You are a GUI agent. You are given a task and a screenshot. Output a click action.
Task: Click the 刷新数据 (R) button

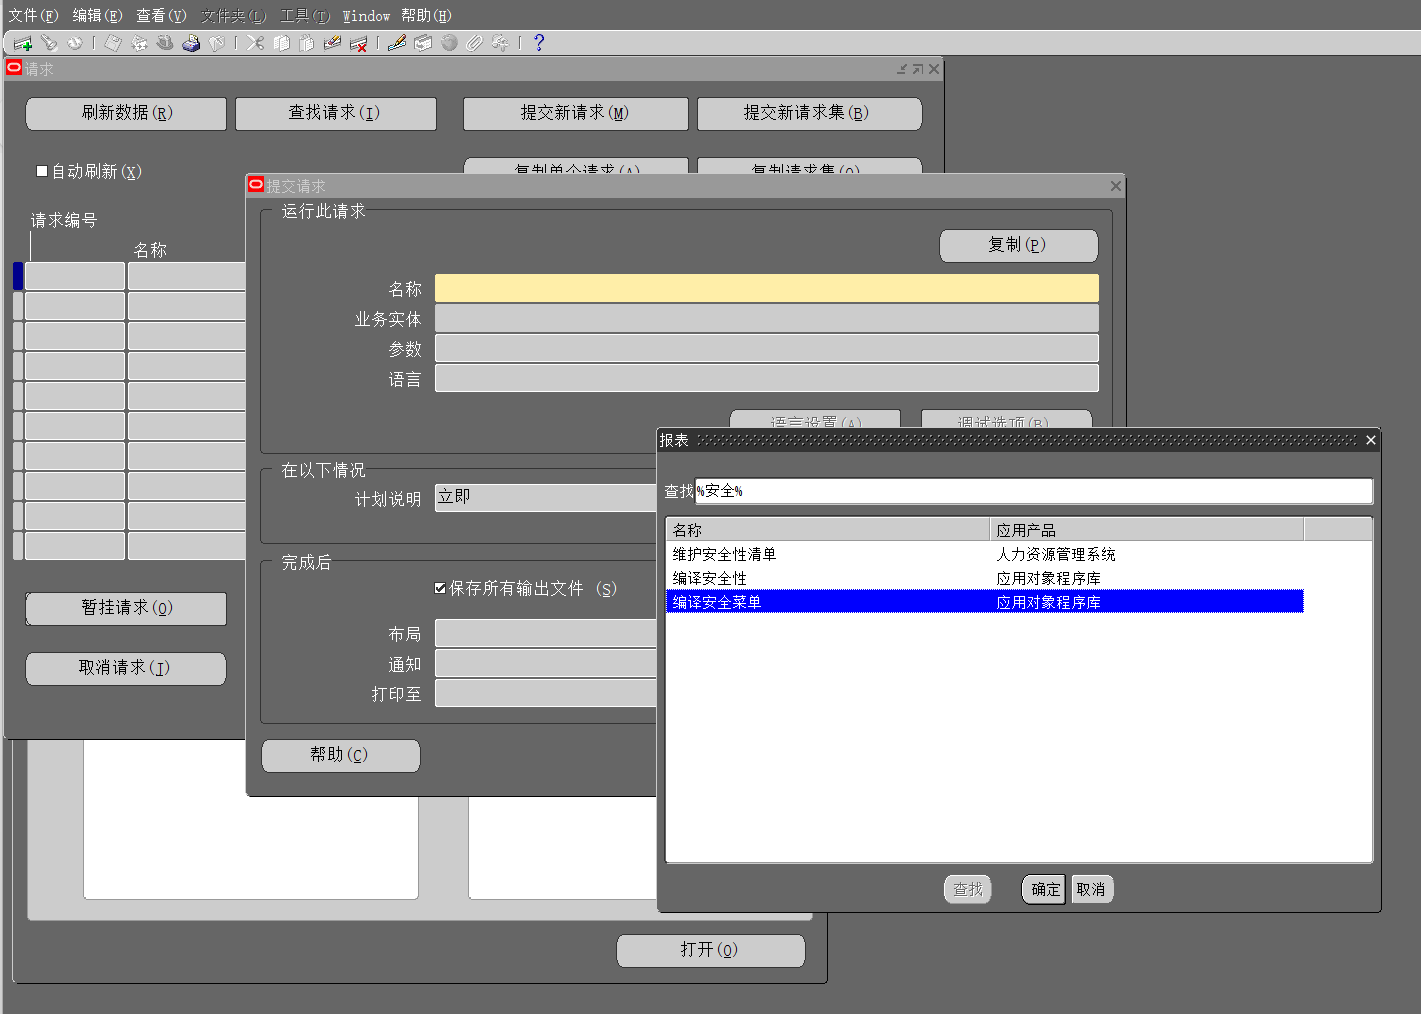(126, 113)
